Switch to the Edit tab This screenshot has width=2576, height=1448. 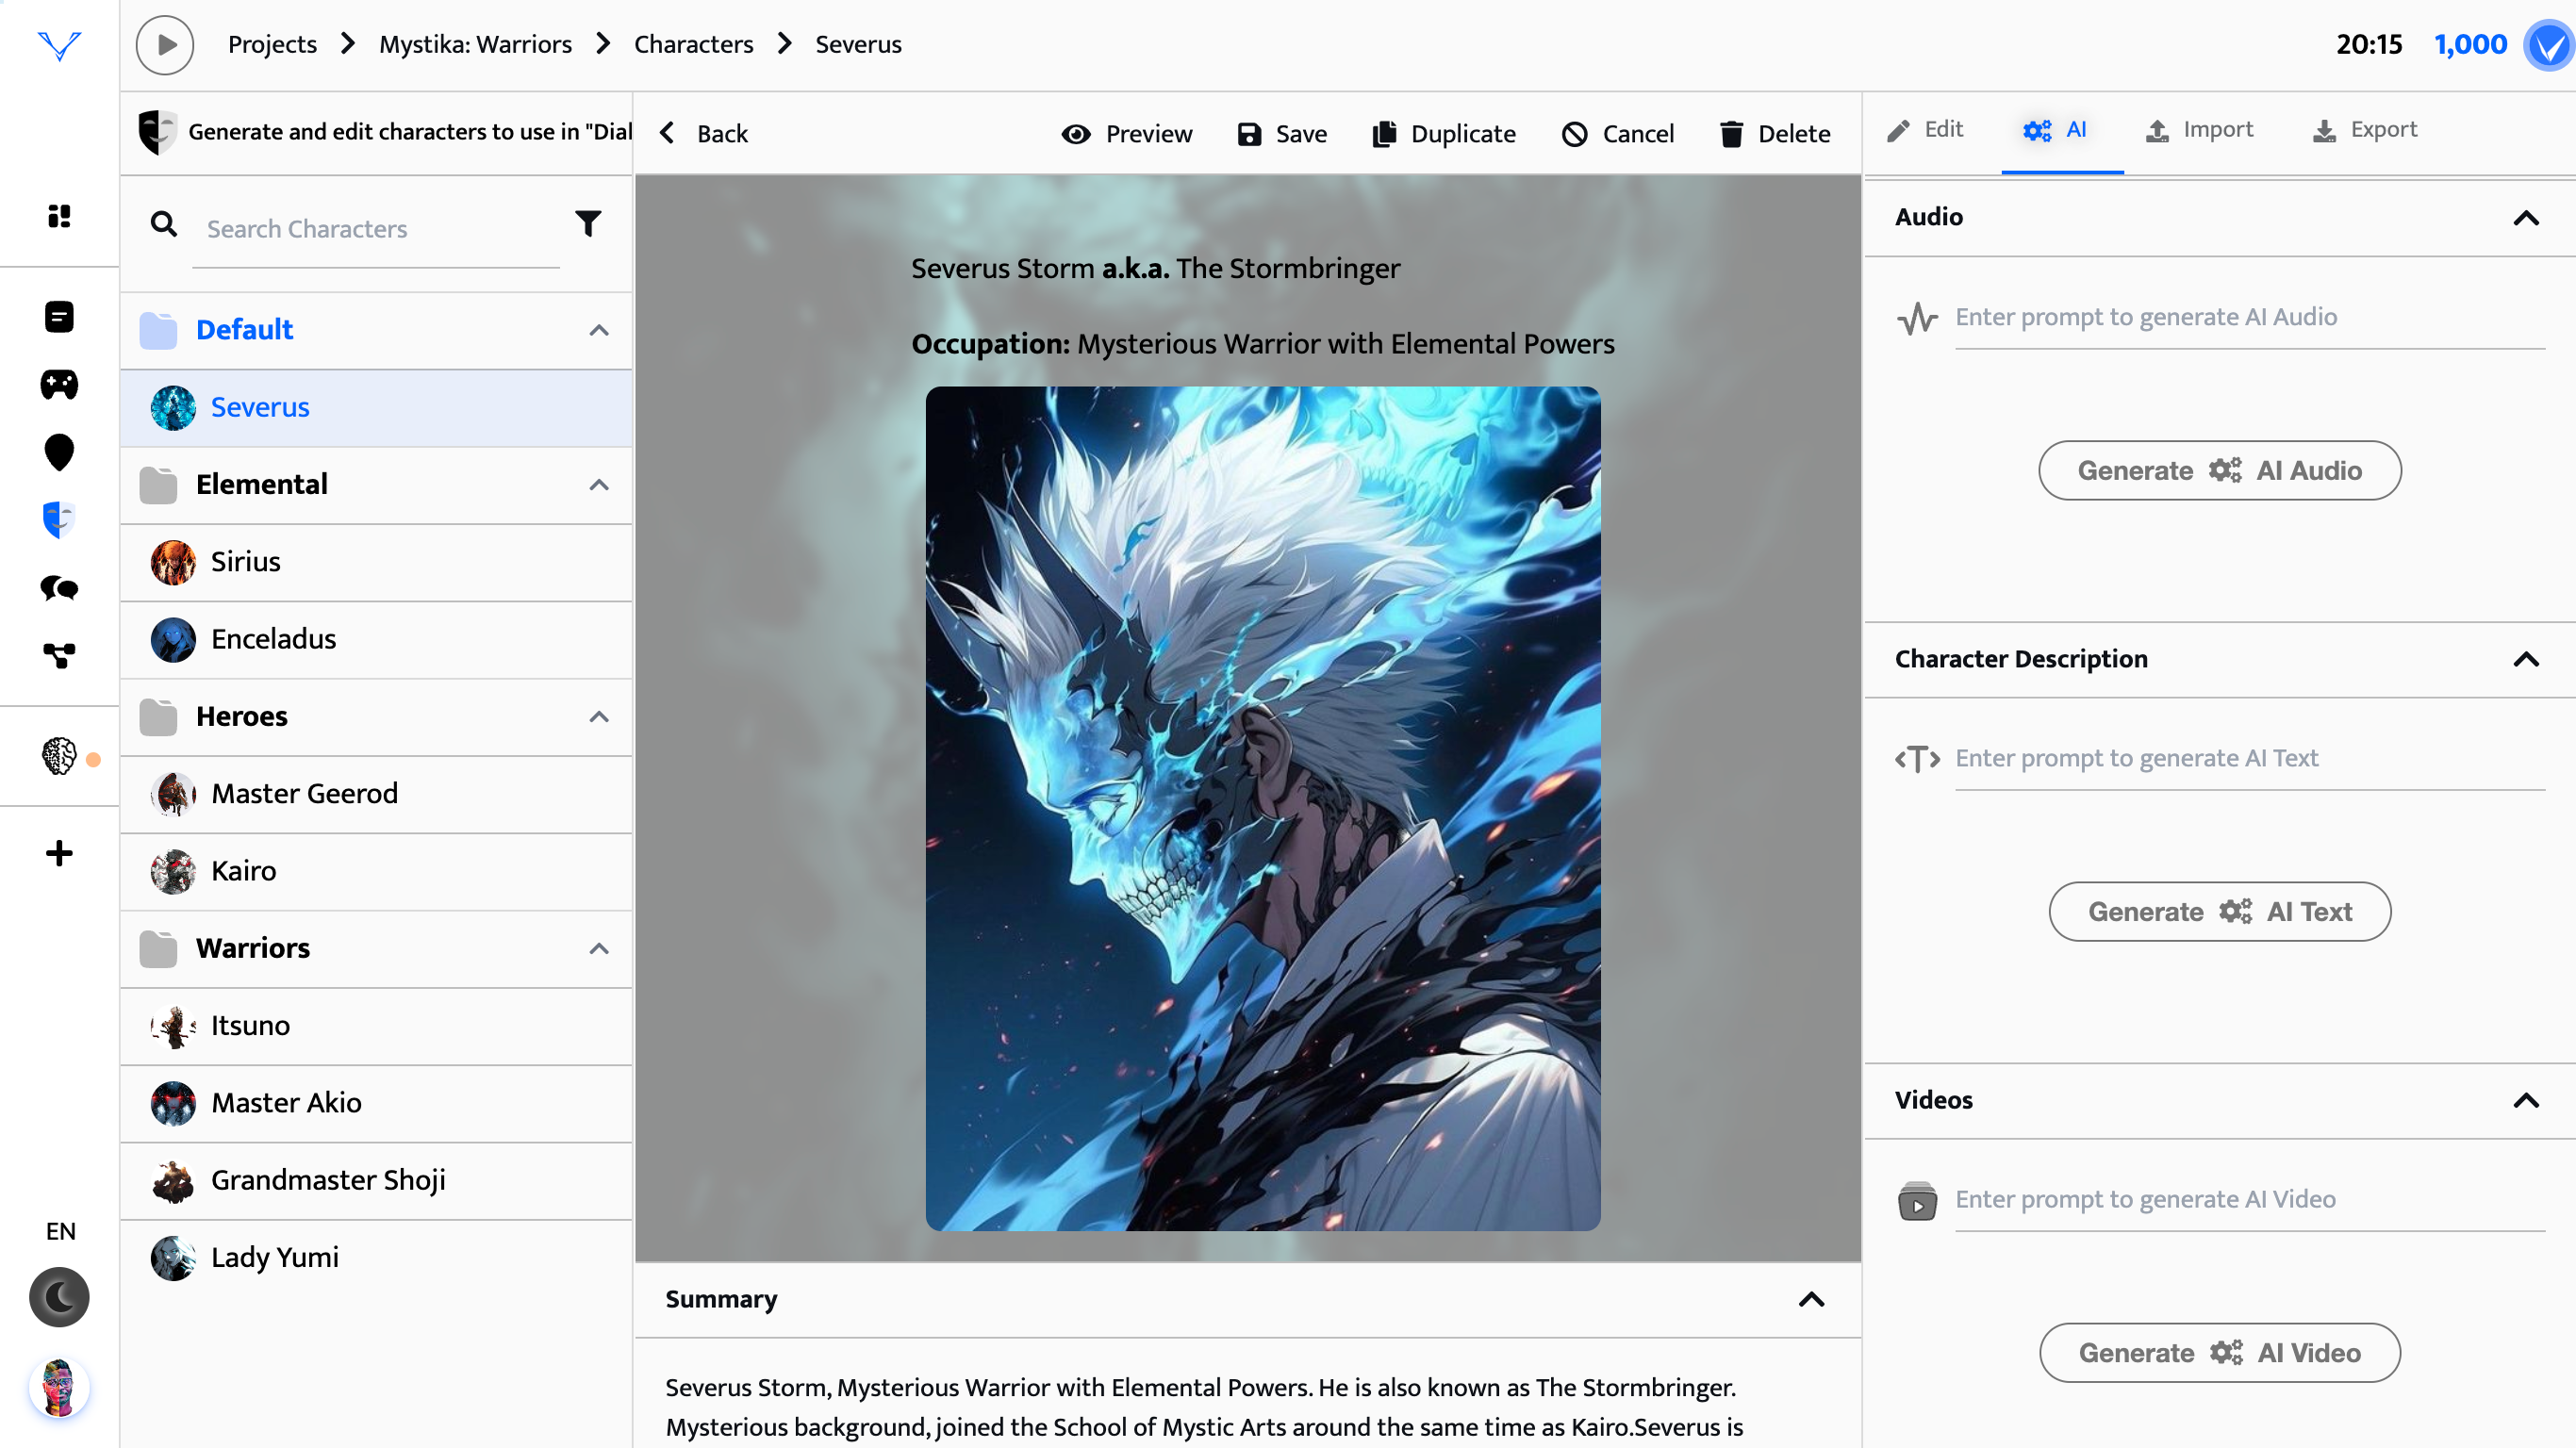coord(1925,130)
